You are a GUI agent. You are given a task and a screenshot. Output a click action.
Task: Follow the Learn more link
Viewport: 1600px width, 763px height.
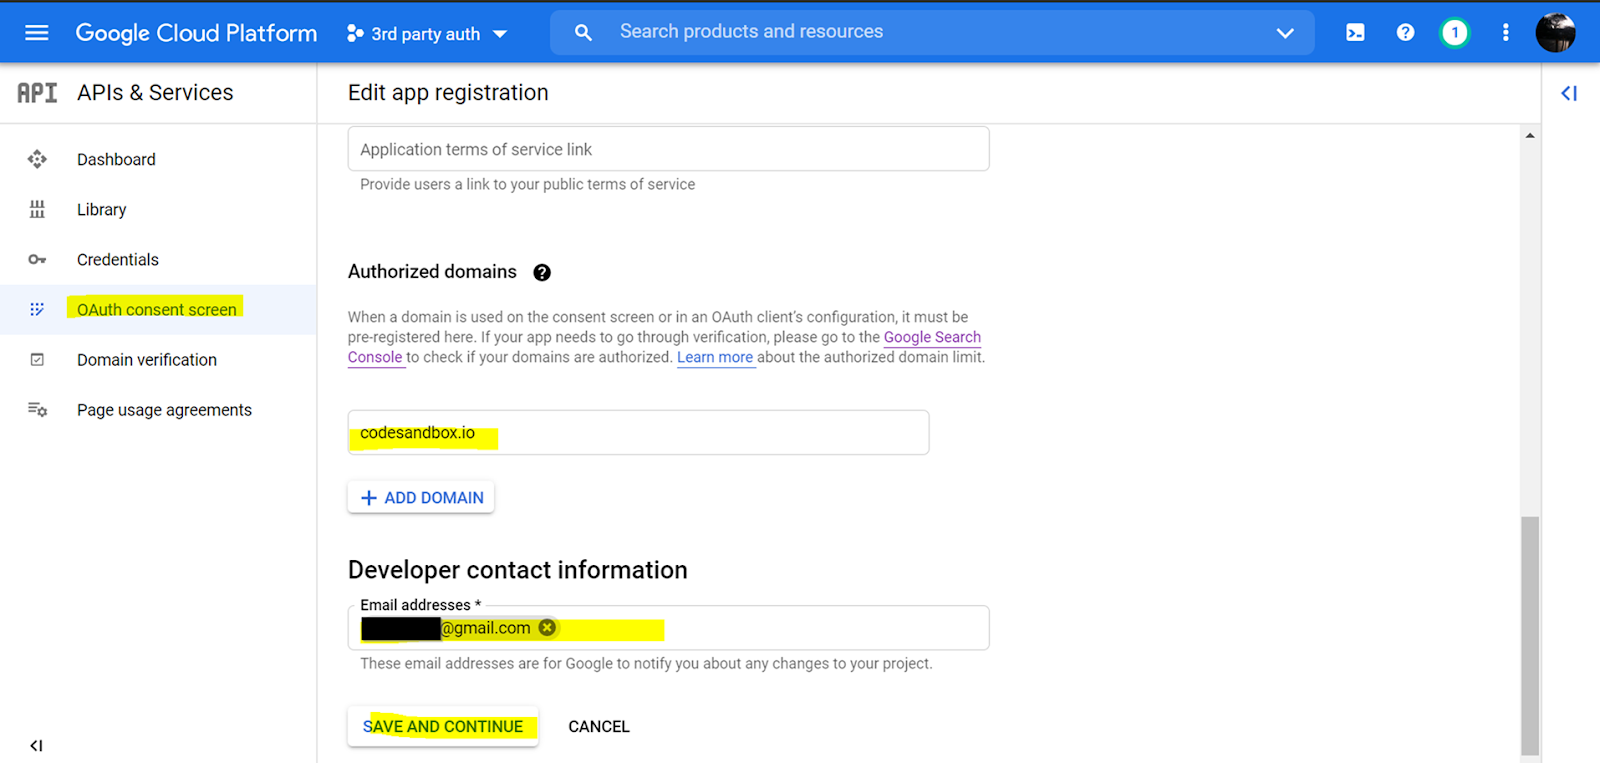coord(715,357)
